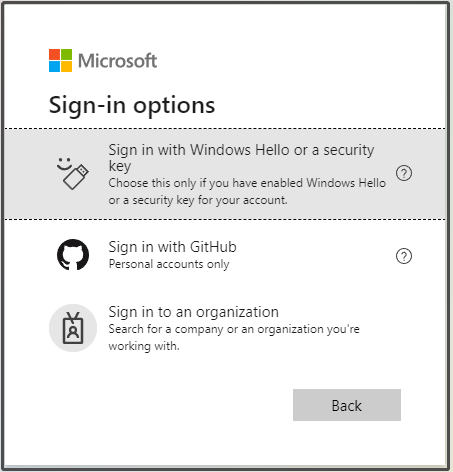Open help for Windows Hello sign-in option
Screen dimensions: 453x472
point(404,173)
